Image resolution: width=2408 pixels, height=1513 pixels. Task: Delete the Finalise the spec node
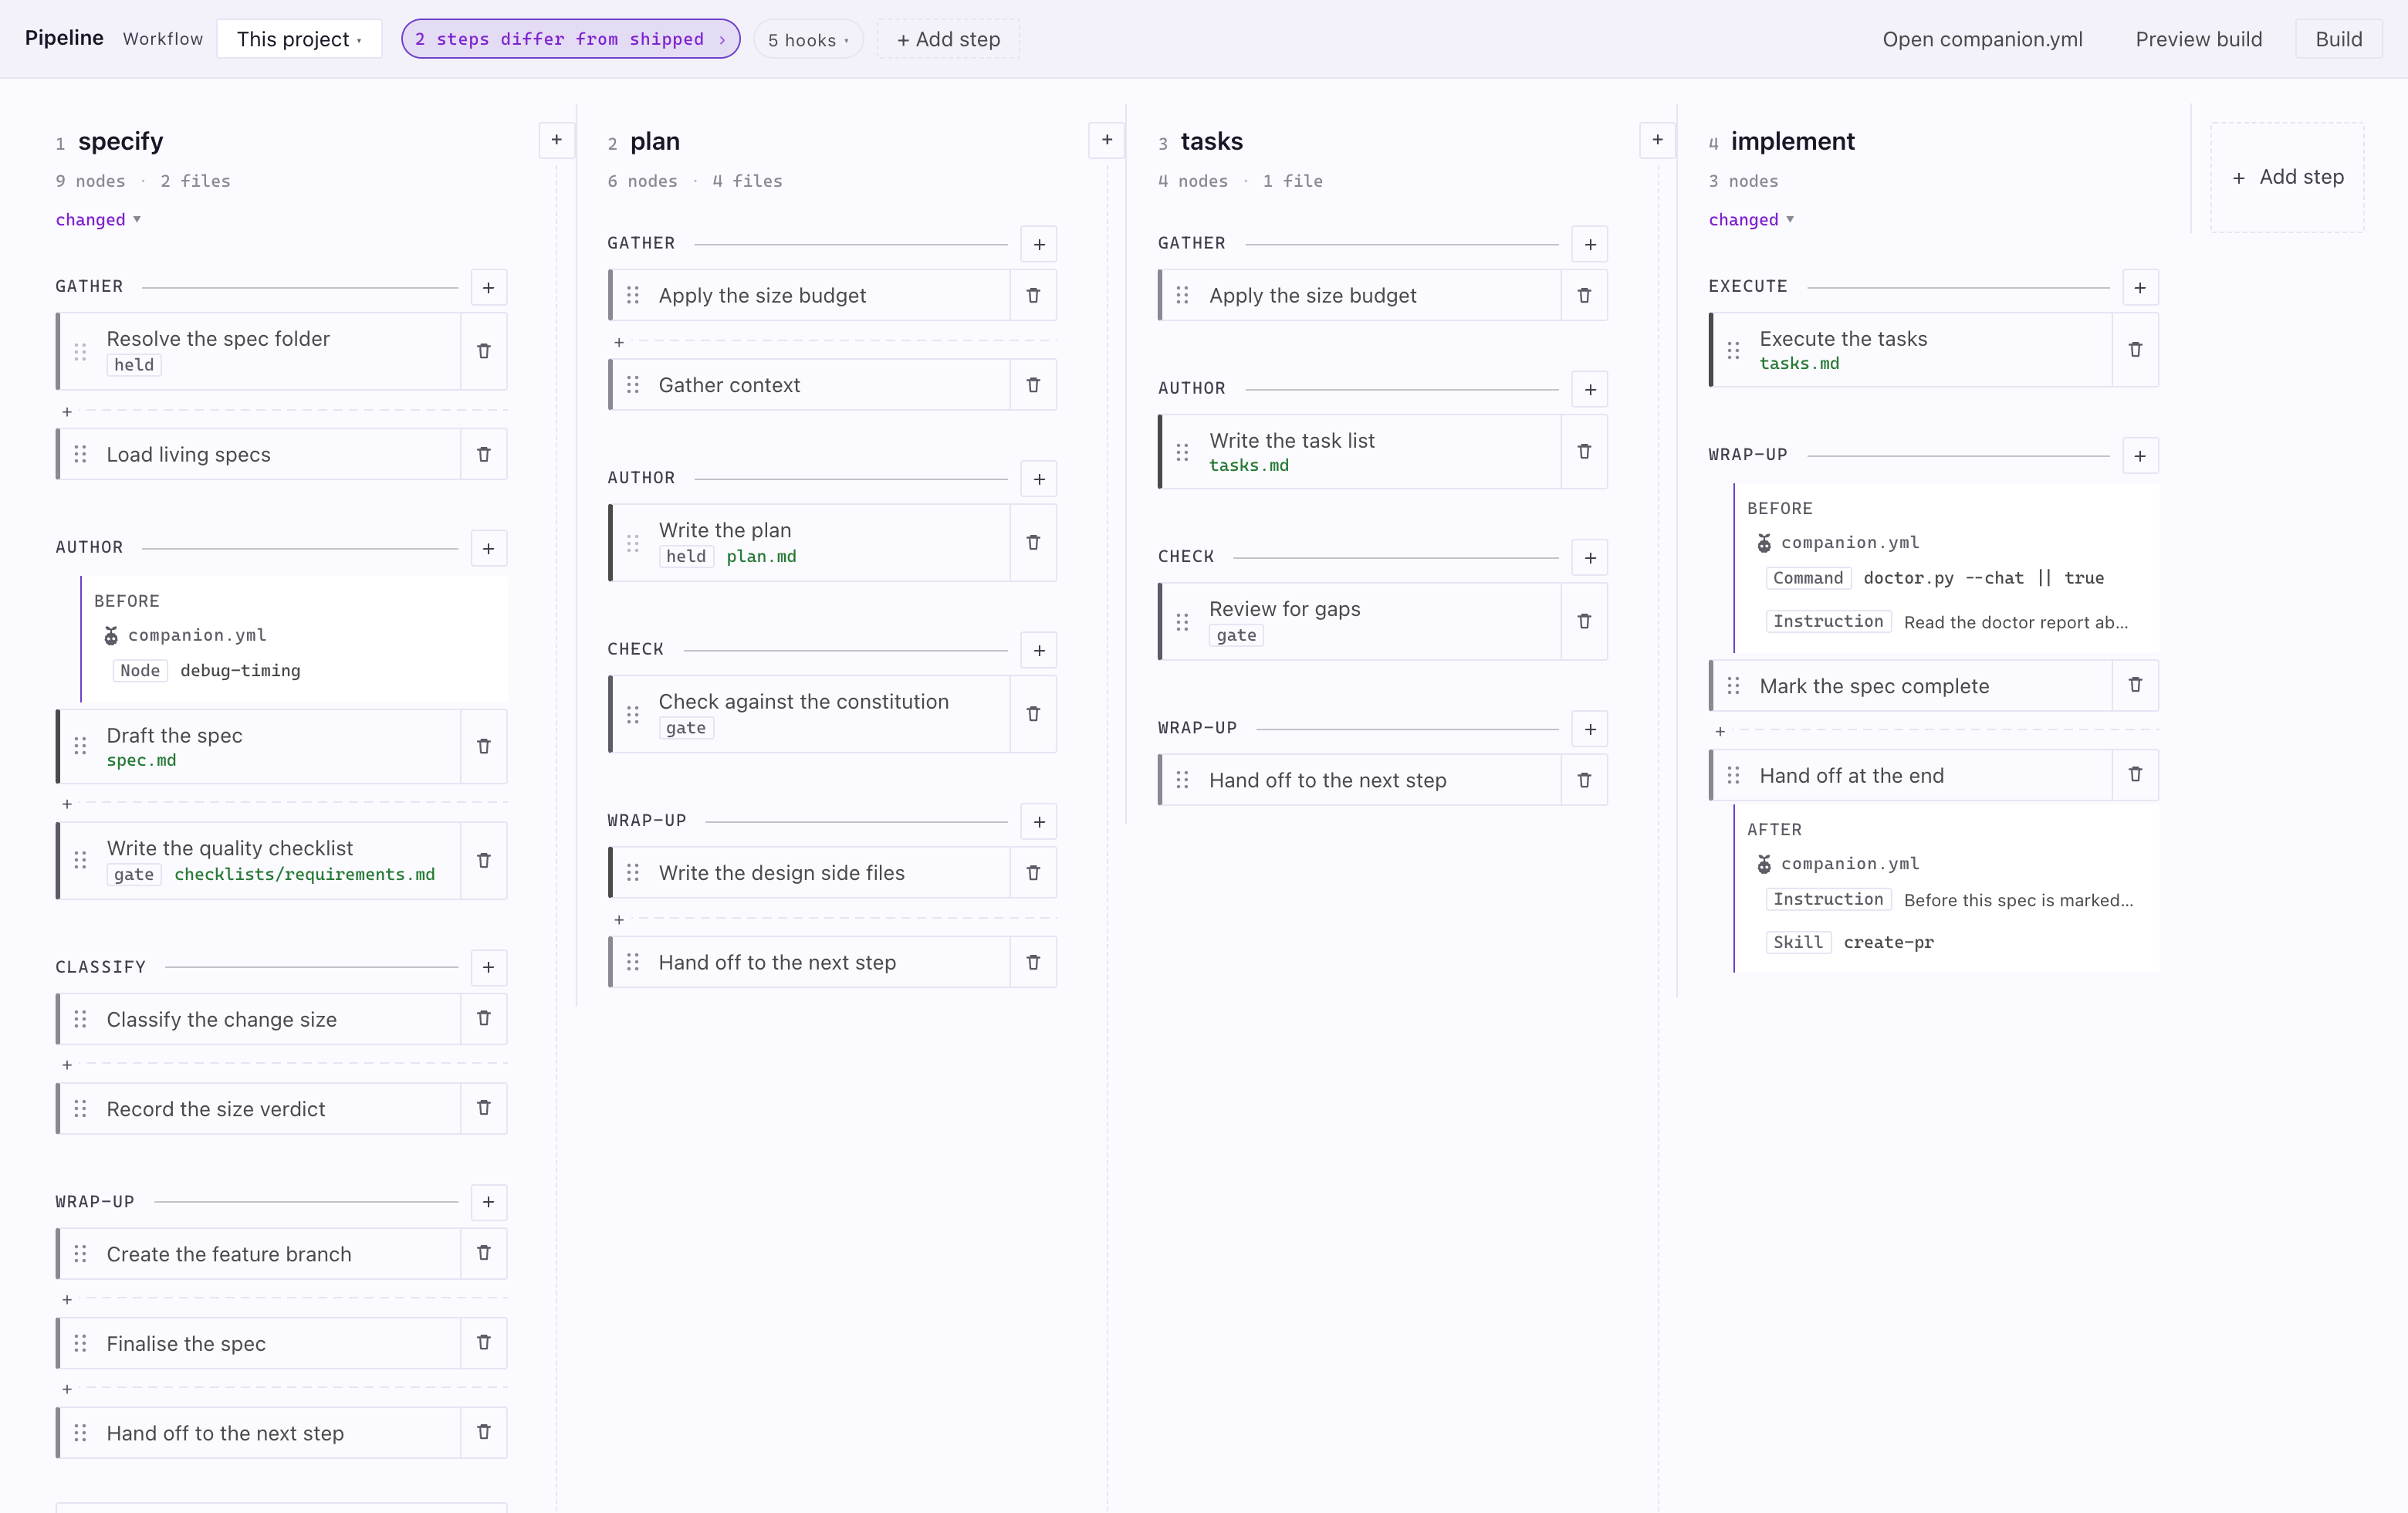(x=484, y=1343)
